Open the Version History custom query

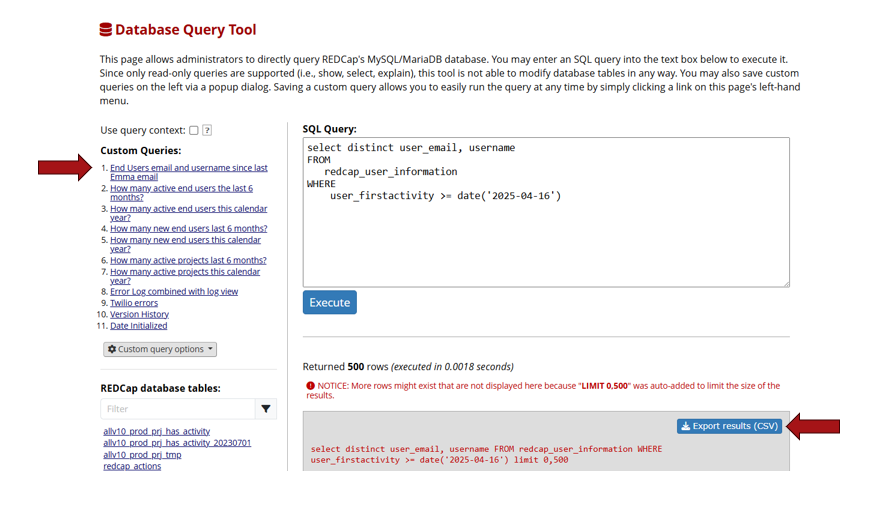point(139,314)
